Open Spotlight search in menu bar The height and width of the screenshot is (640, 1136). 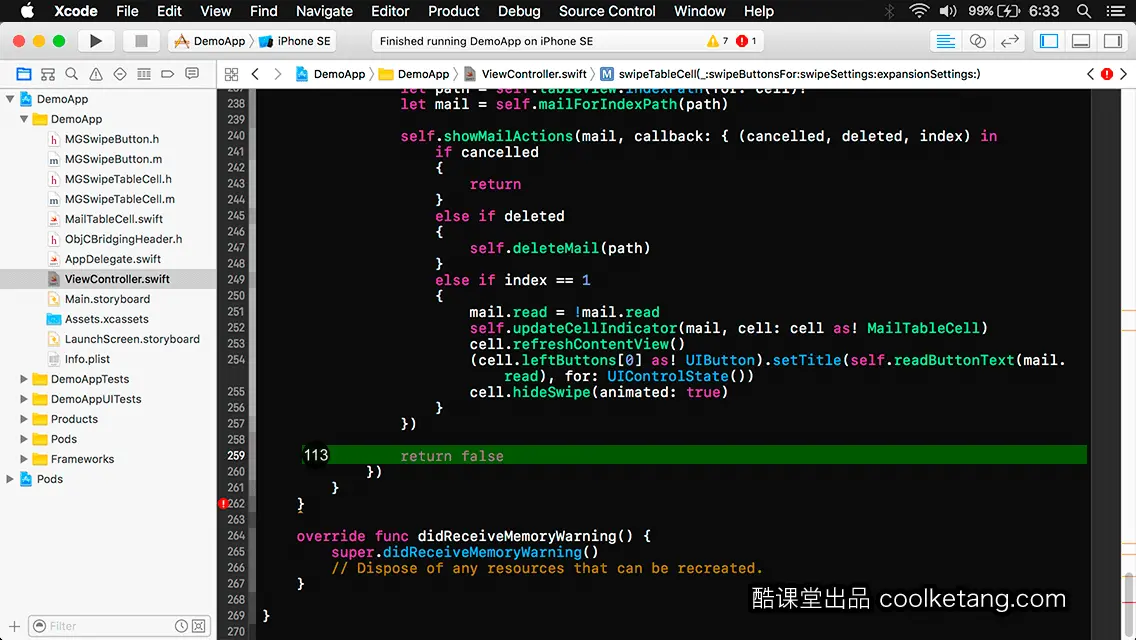(x=1084, y=11)
